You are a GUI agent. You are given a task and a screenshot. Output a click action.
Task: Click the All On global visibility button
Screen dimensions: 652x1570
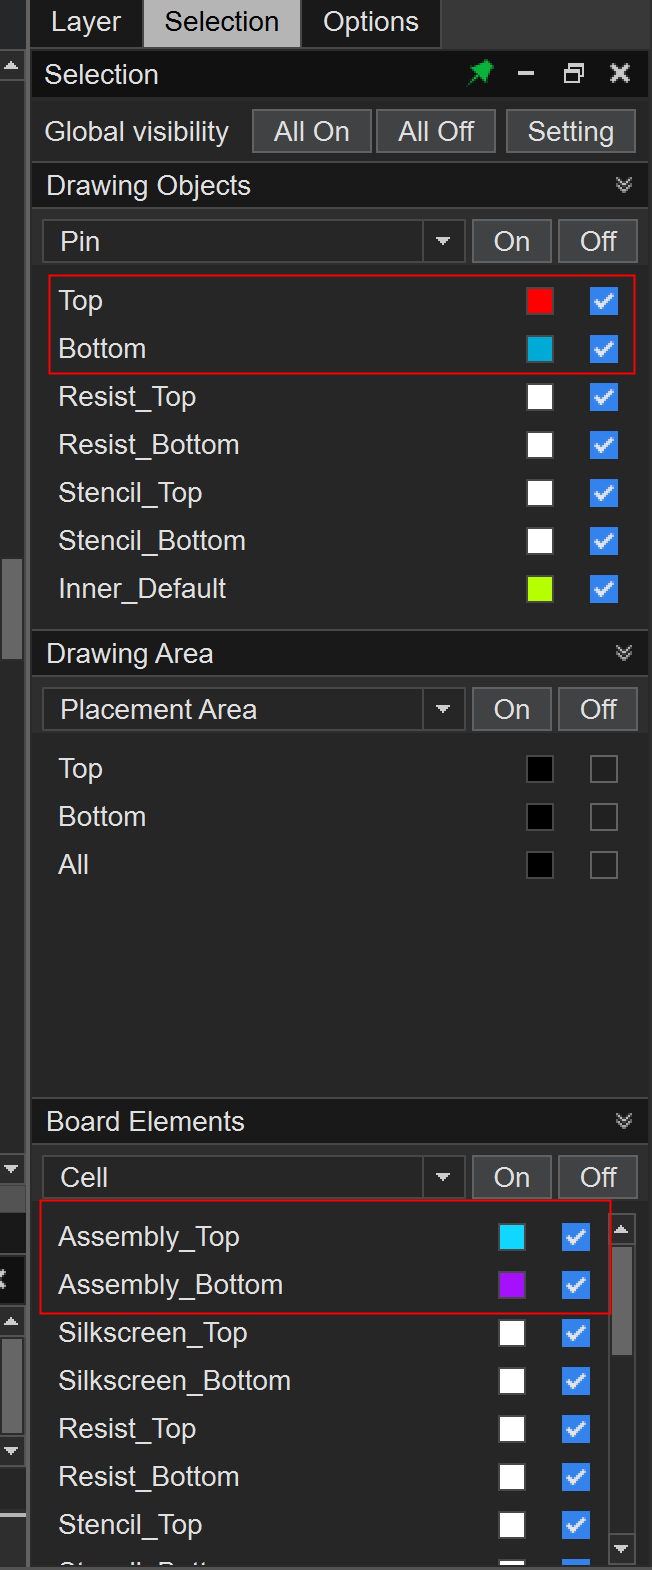point(312,131)
